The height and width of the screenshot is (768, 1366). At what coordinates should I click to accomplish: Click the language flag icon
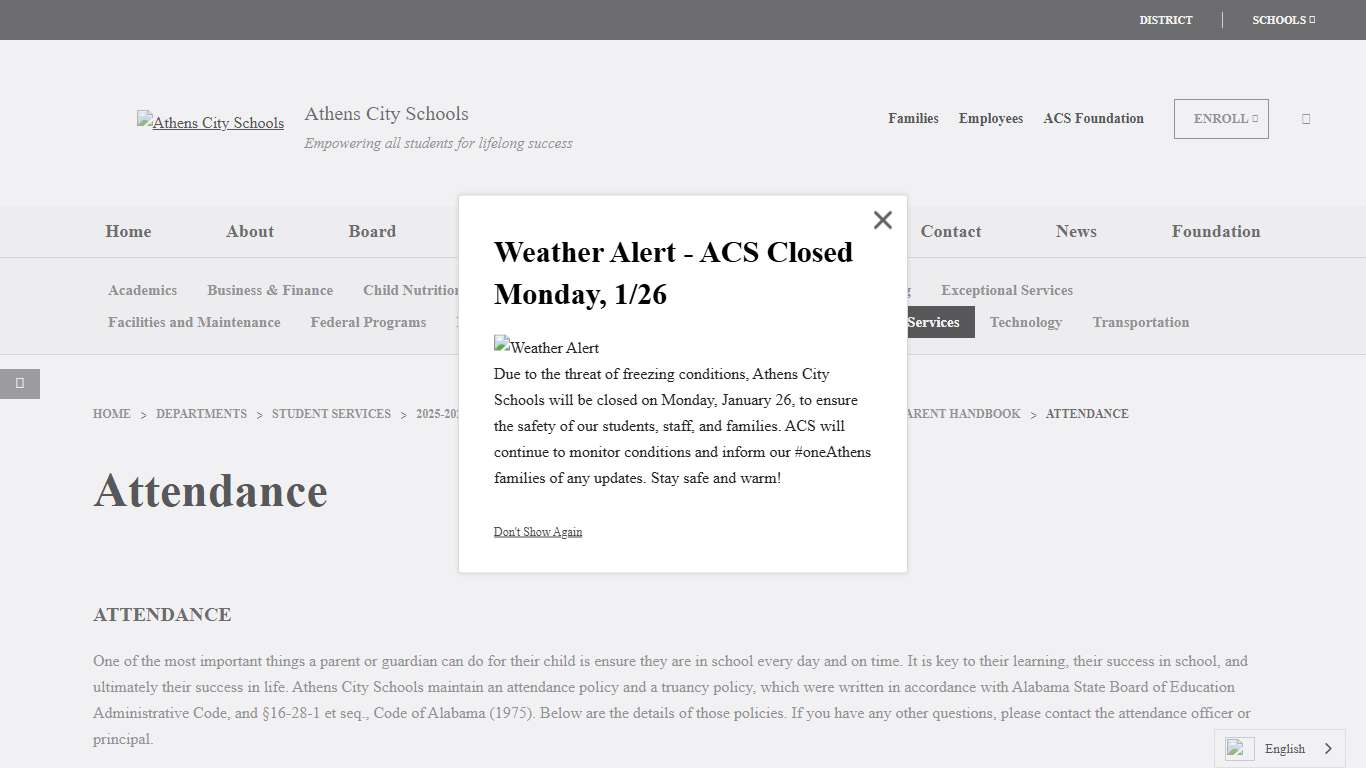(x=1239, y=748)
